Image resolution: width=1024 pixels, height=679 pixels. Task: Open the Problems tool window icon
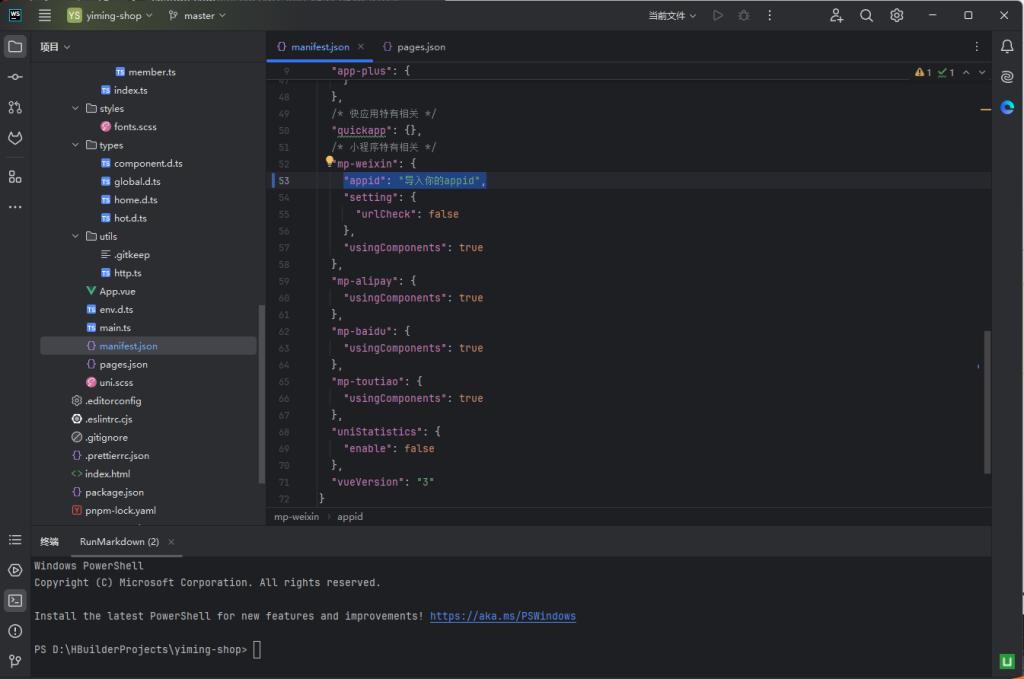point(15,631)
